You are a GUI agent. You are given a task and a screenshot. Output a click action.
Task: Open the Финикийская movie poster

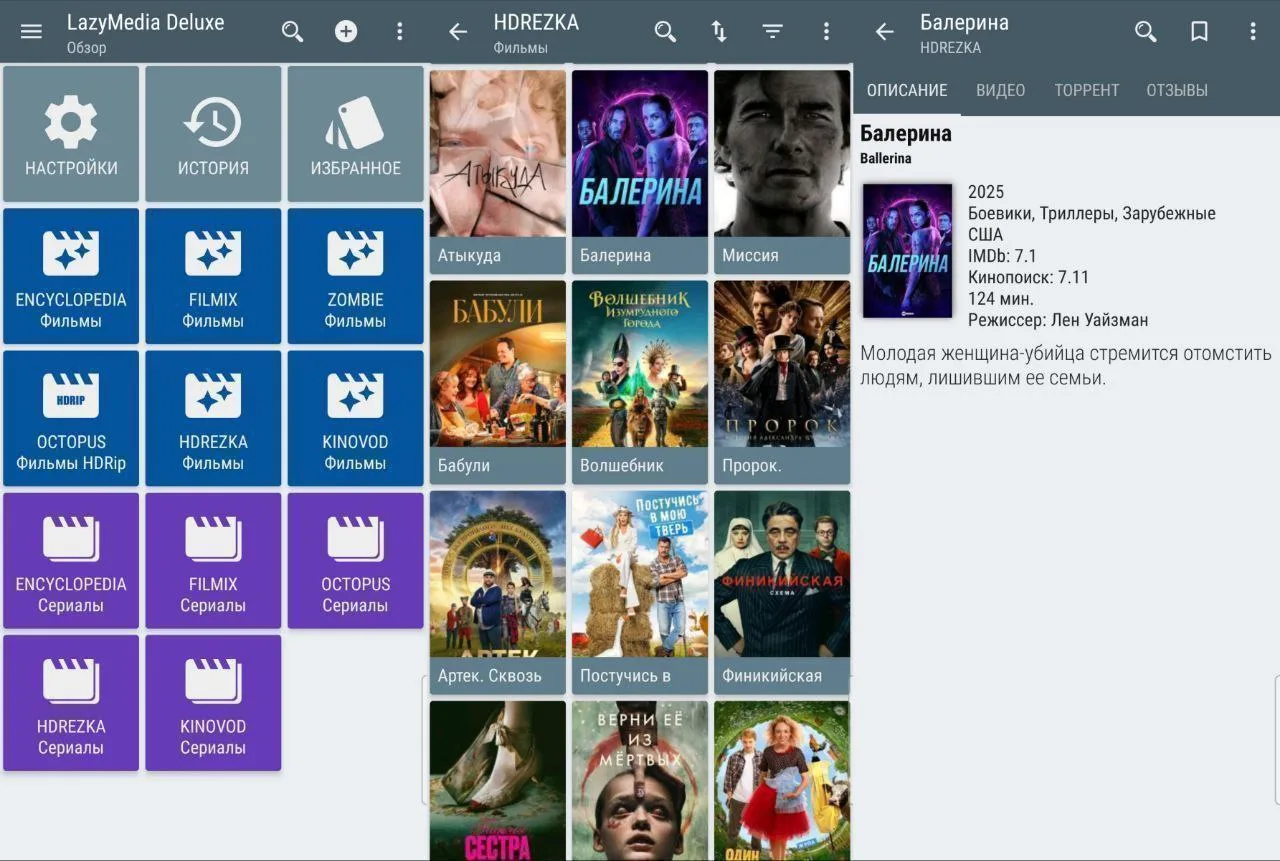782,592
